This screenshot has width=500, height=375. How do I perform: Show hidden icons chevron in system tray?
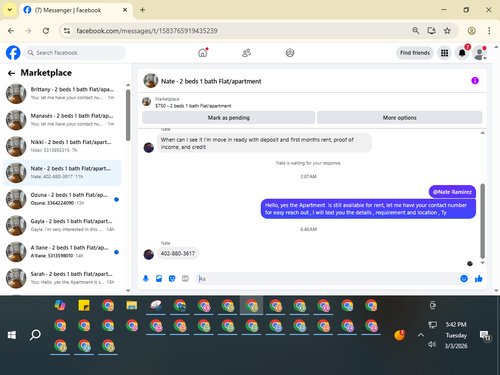pos(421,335)
